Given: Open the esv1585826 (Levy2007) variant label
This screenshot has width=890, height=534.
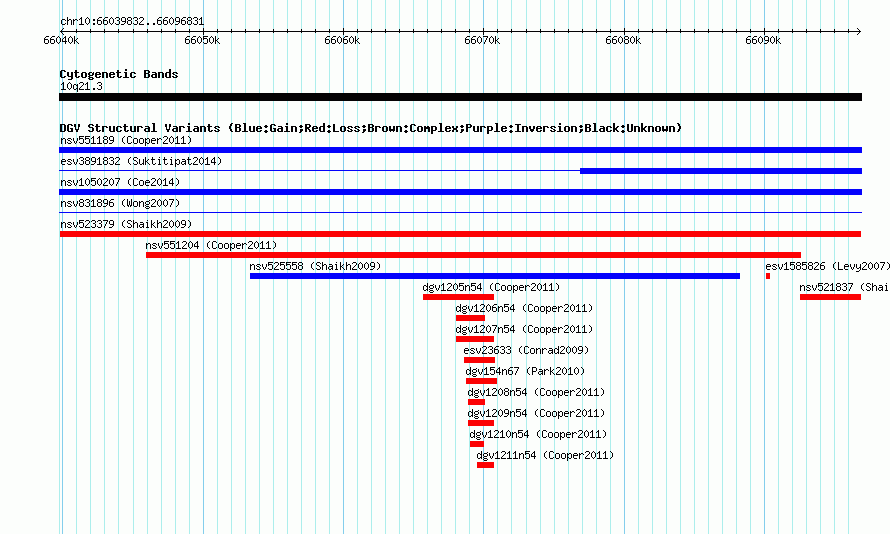Looking at the screenshot, I should (827, 266).
